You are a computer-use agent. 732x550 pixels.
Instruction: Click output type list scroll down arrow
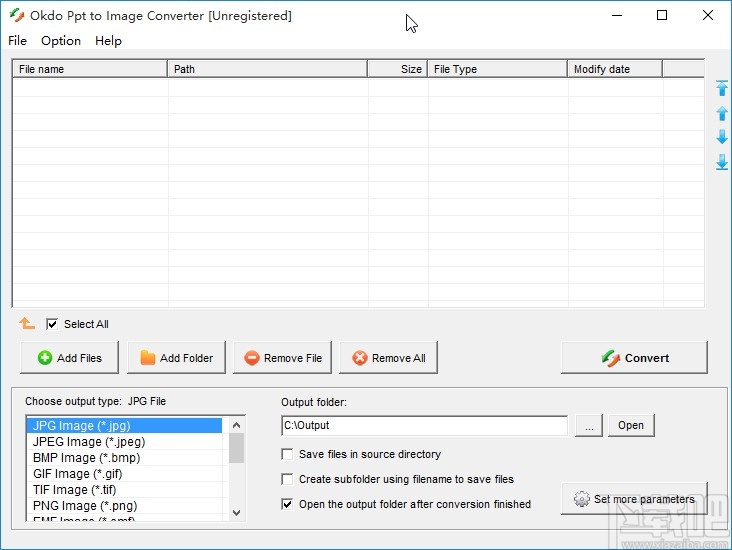(236, 513)
